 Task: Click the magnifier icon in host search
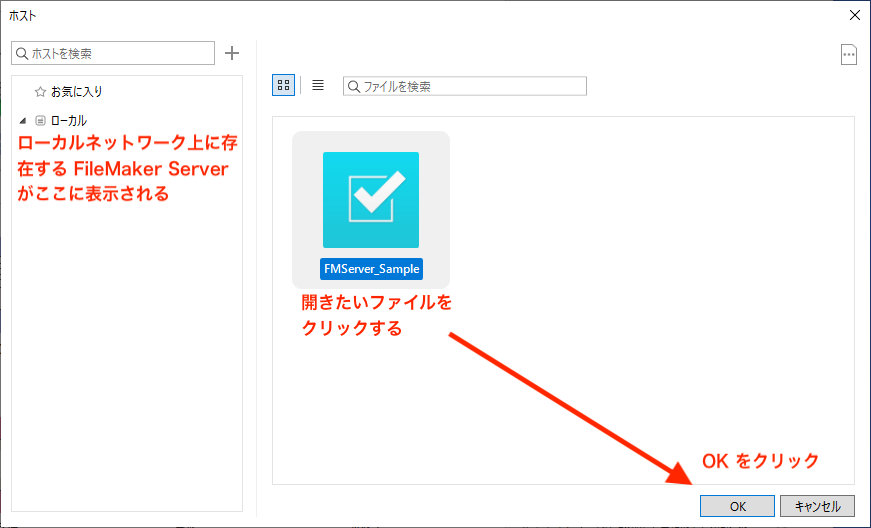coord(21,53)
